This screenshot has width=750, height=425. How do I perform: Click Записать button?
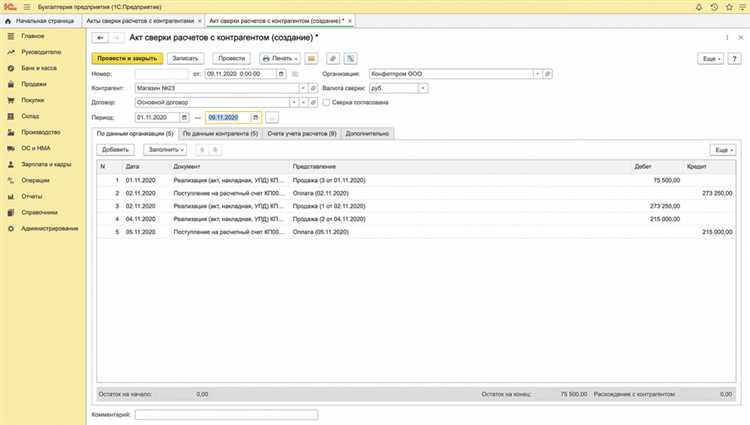[x=185, y=58]
